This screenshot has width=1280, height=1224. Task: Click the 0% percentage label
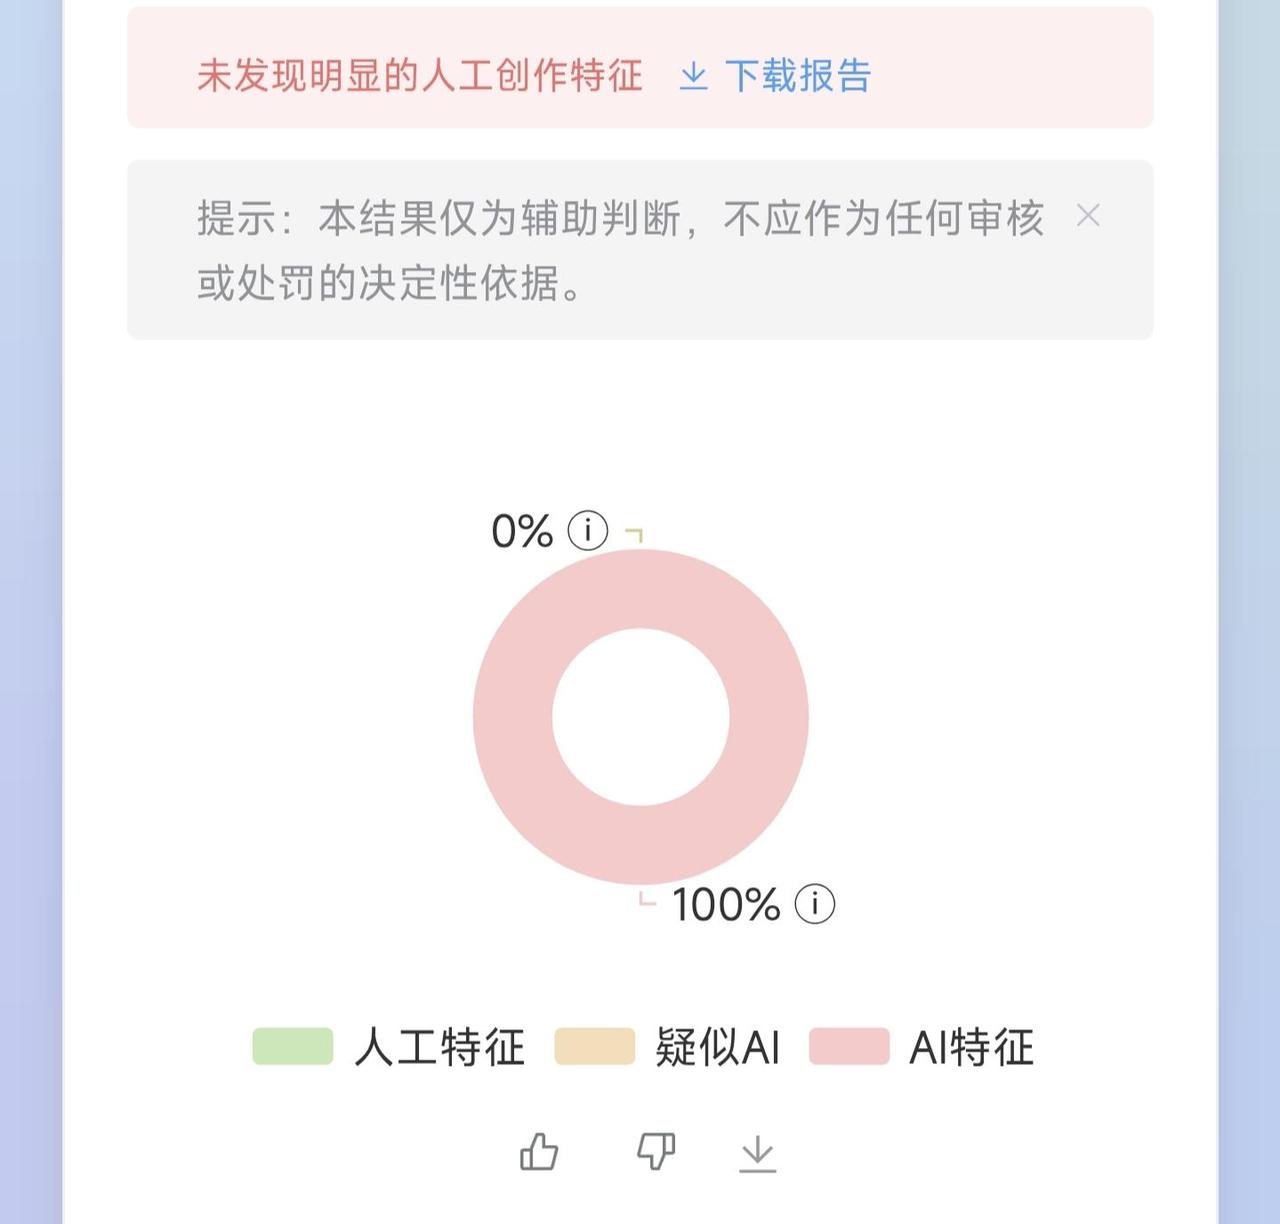point(522,531)
